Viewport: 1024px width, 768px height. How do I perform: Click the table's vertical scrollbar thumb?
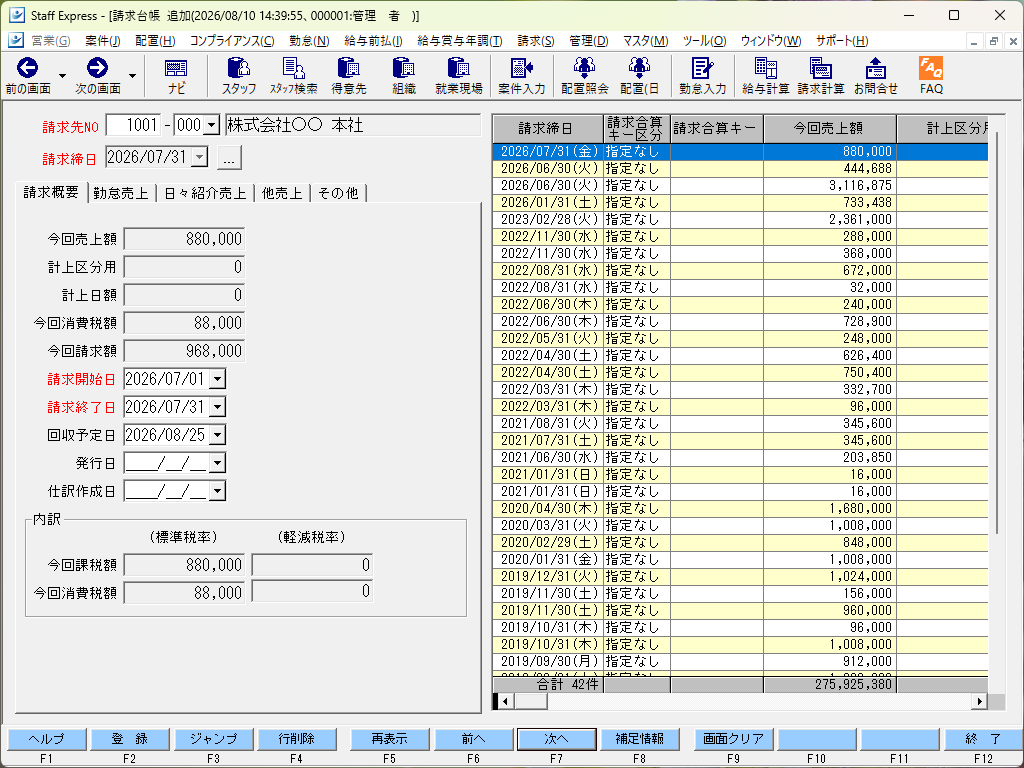(x=997, y=333)
